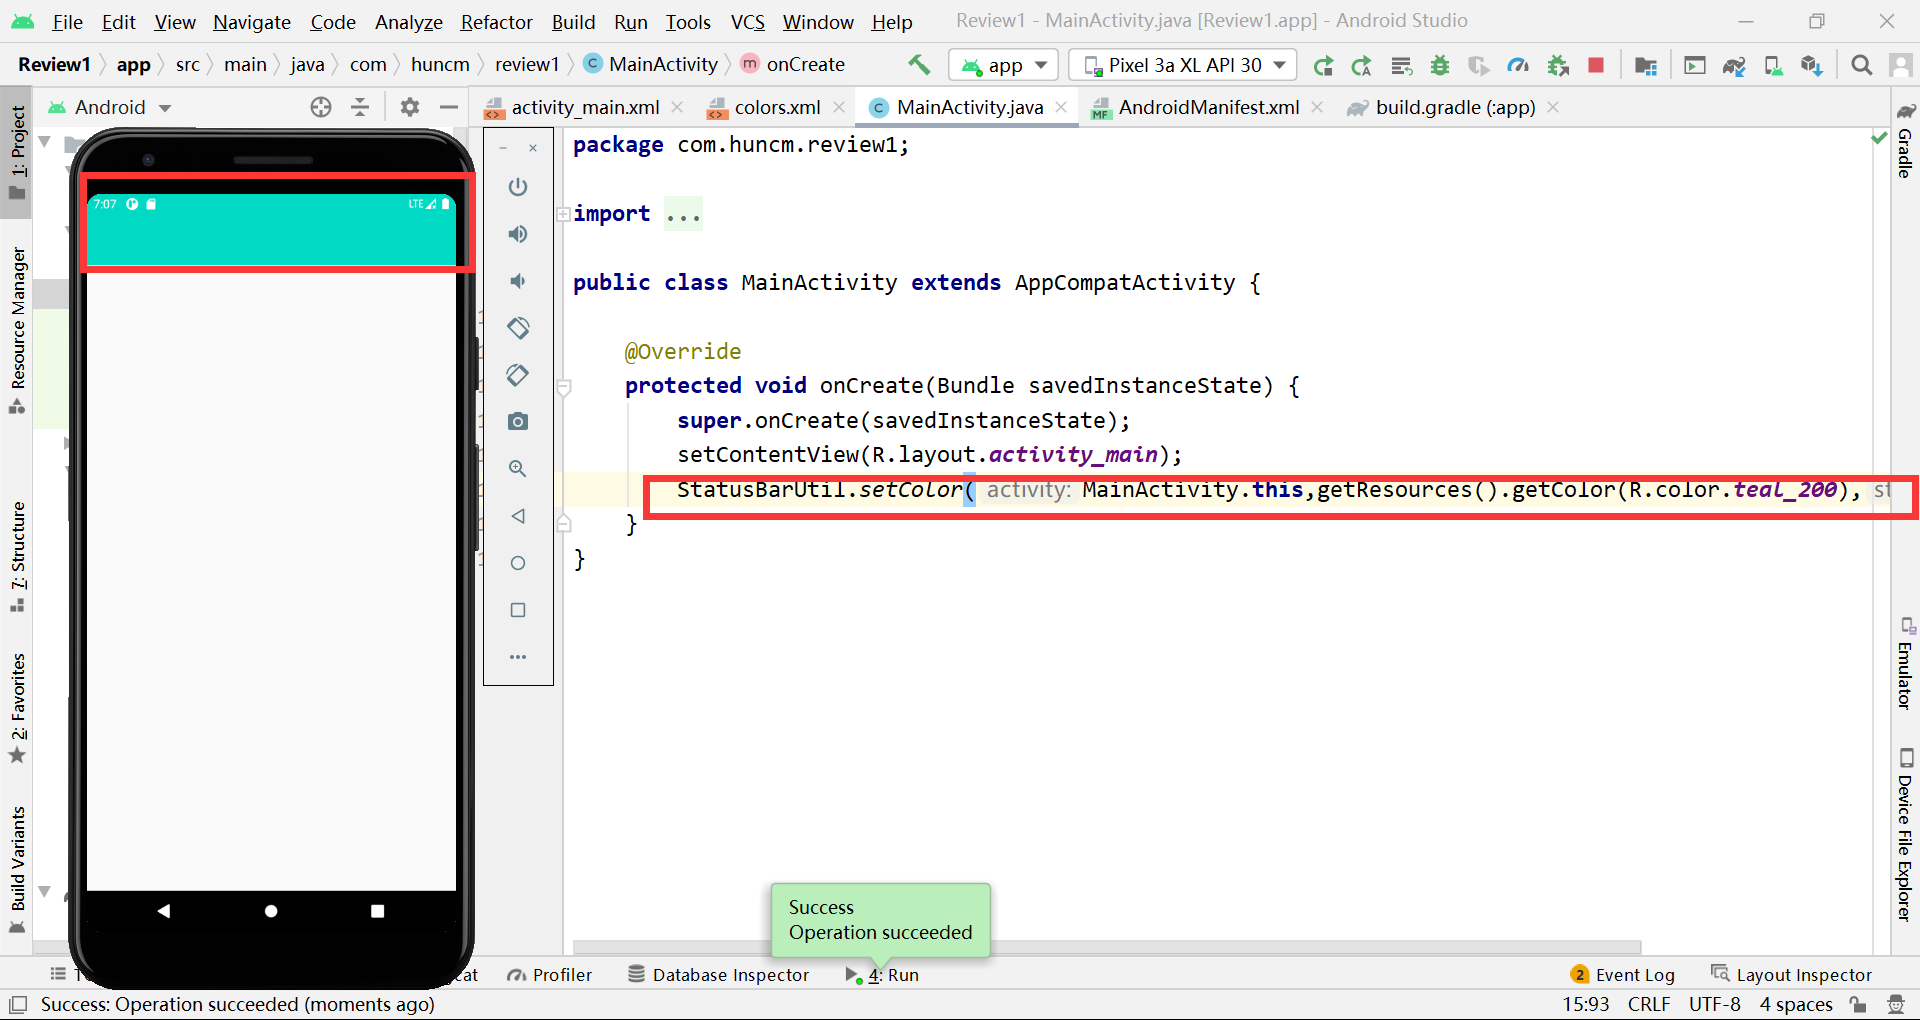Click the Collapse All icon in Project panel
The image size is (1920, 1020).
coord(360,107)
